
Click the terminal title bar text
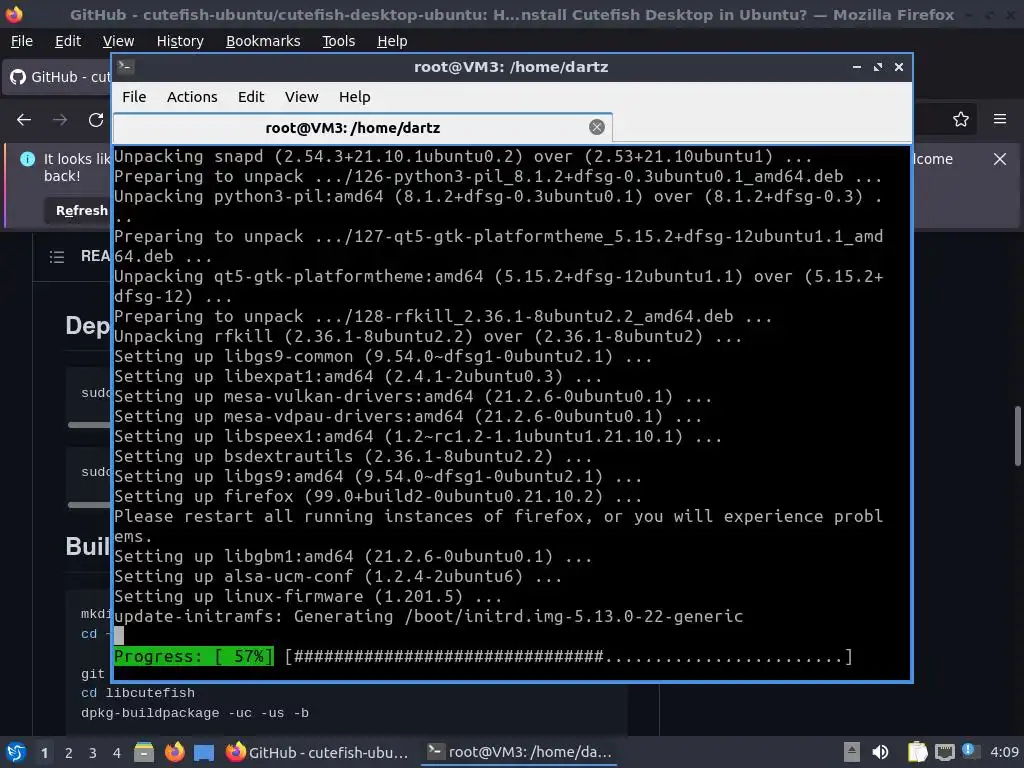pyautogui.click(x=511, y=67)
